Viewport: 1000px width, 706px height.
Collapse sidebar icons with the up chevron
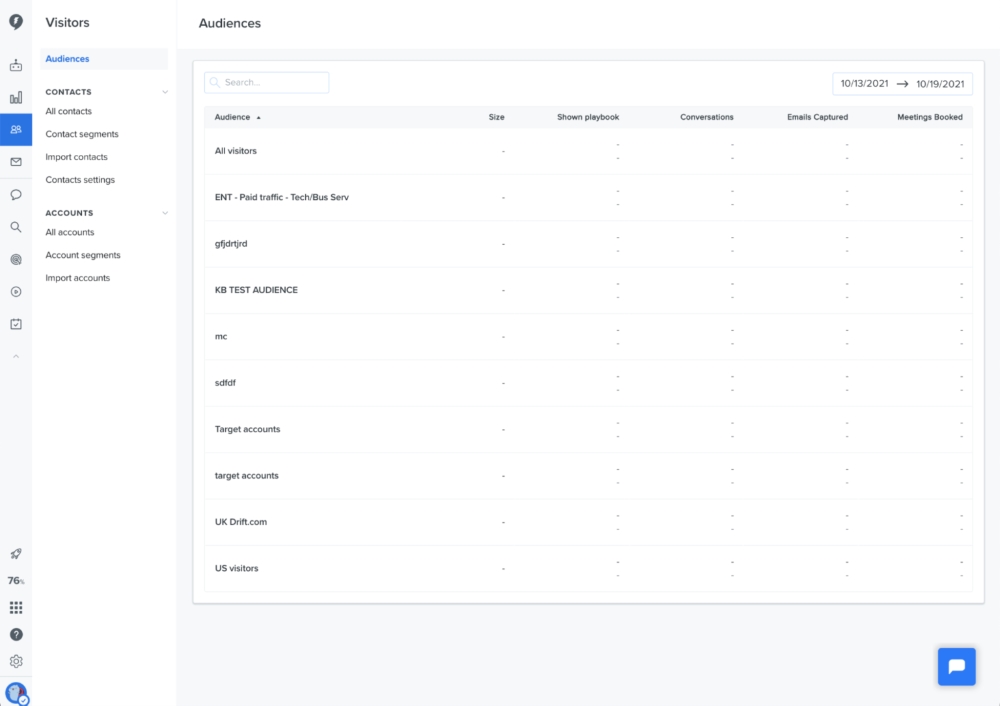tap(16, 356)
